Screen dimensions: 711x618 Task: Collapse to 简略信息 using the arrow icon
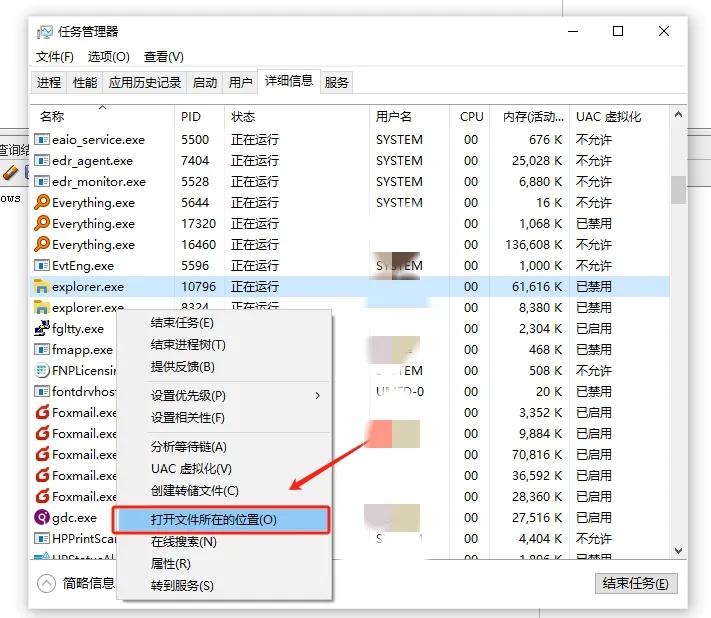coord(46,584)
